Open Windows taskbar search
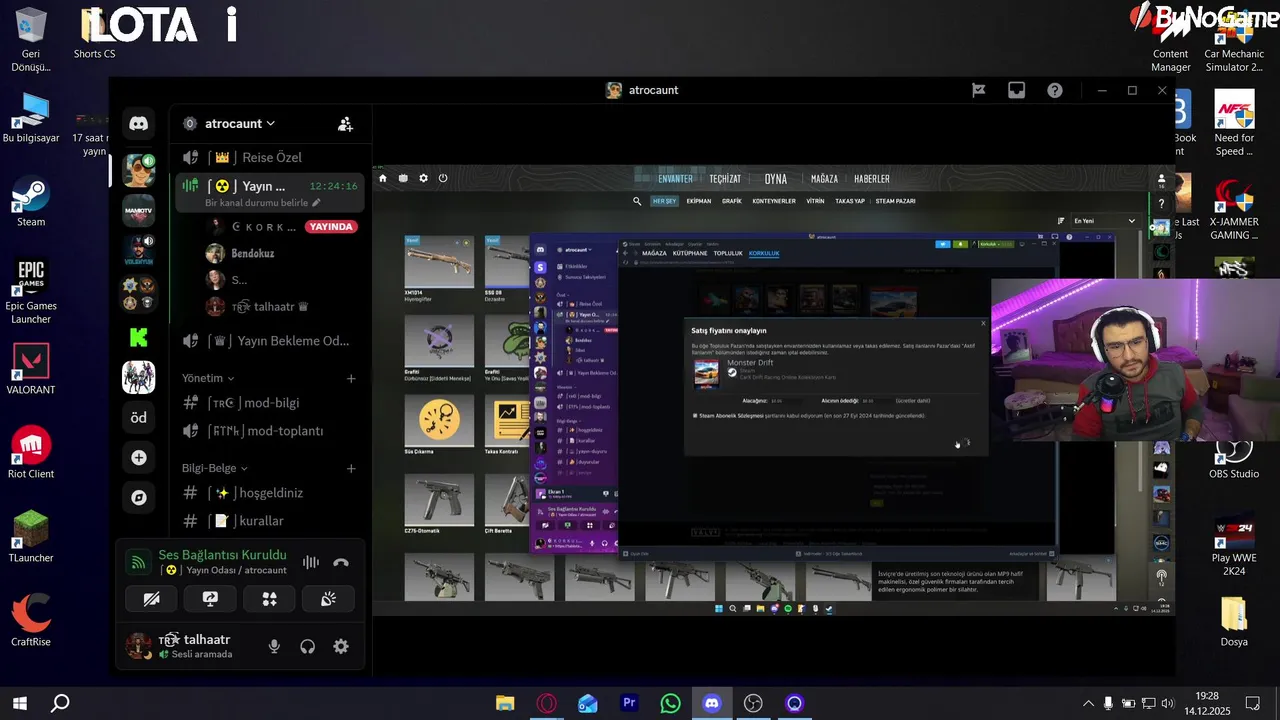The width and height of the screenshot is (1280, 720). pos(60,704)
